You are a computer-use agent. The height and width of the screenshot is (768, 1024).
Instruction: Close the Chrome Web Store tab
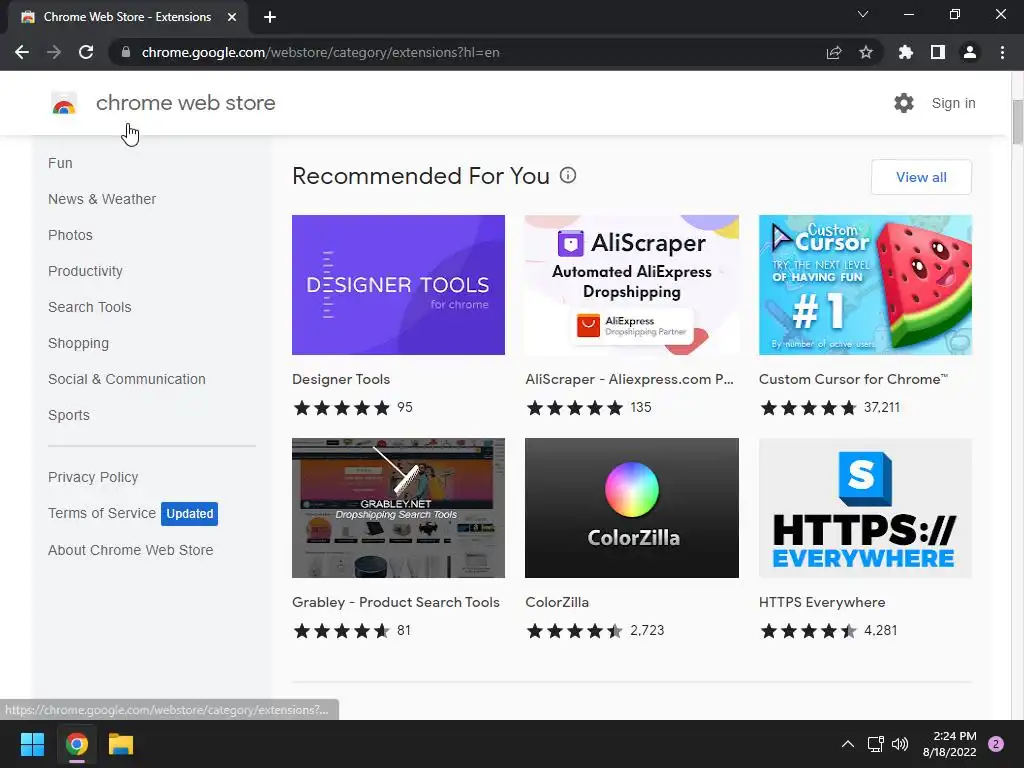232,17
